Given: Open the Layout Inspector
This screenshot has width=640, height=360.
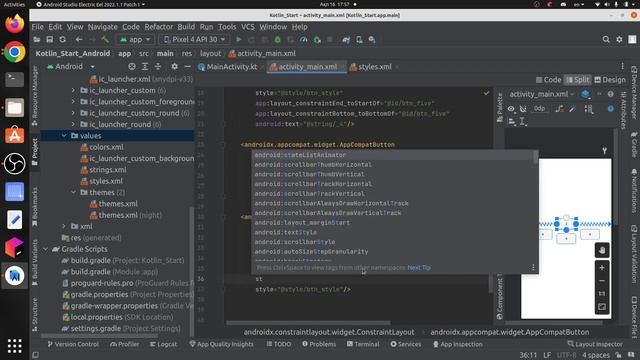Looking at the screenshot, I should [x=595, y=344].
